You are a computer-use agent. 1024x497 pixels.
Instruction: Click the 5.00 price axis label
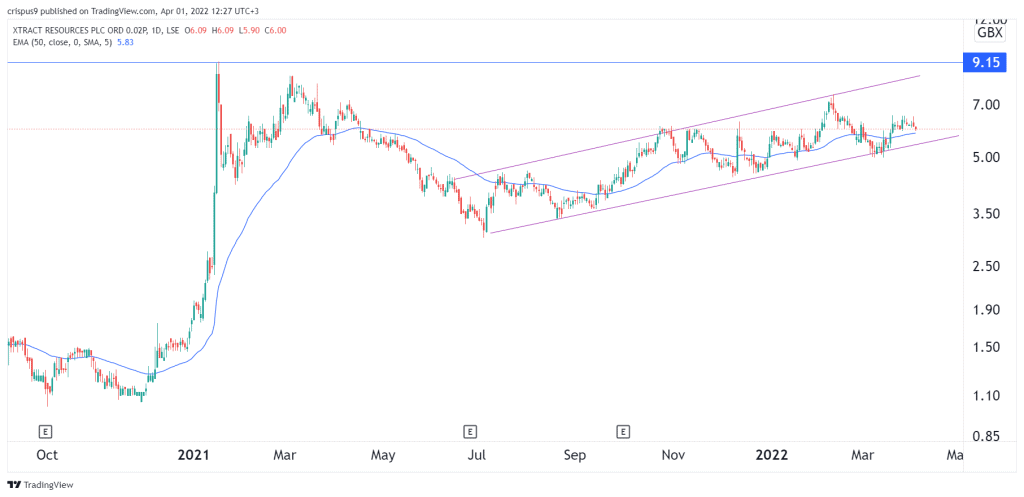click(x=984, y=157)
